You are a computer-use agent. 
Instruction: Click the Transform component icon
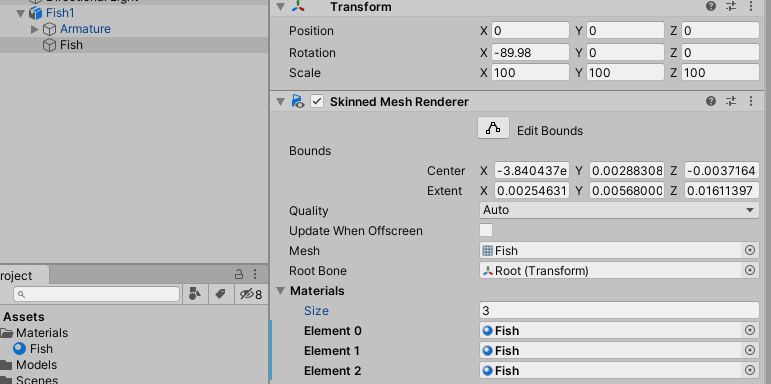point(298,6)
